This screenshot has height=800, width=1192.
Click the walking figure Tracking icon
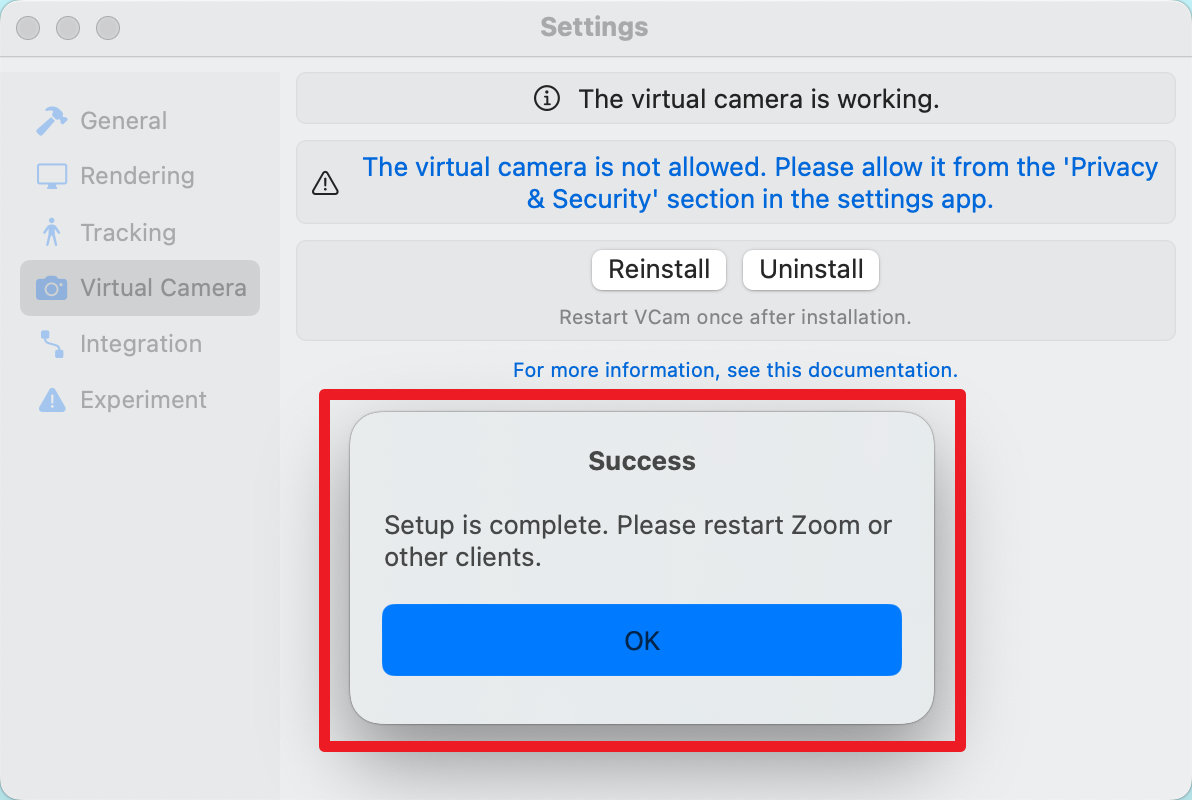click(x=51, y=233)
